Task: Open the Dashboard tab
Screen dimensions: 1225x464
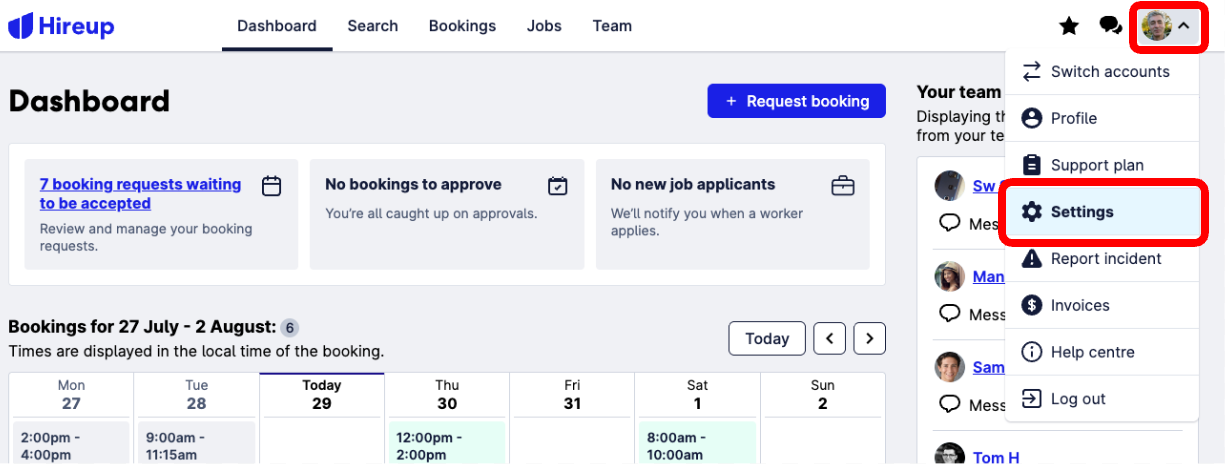Action: (277, 26)
